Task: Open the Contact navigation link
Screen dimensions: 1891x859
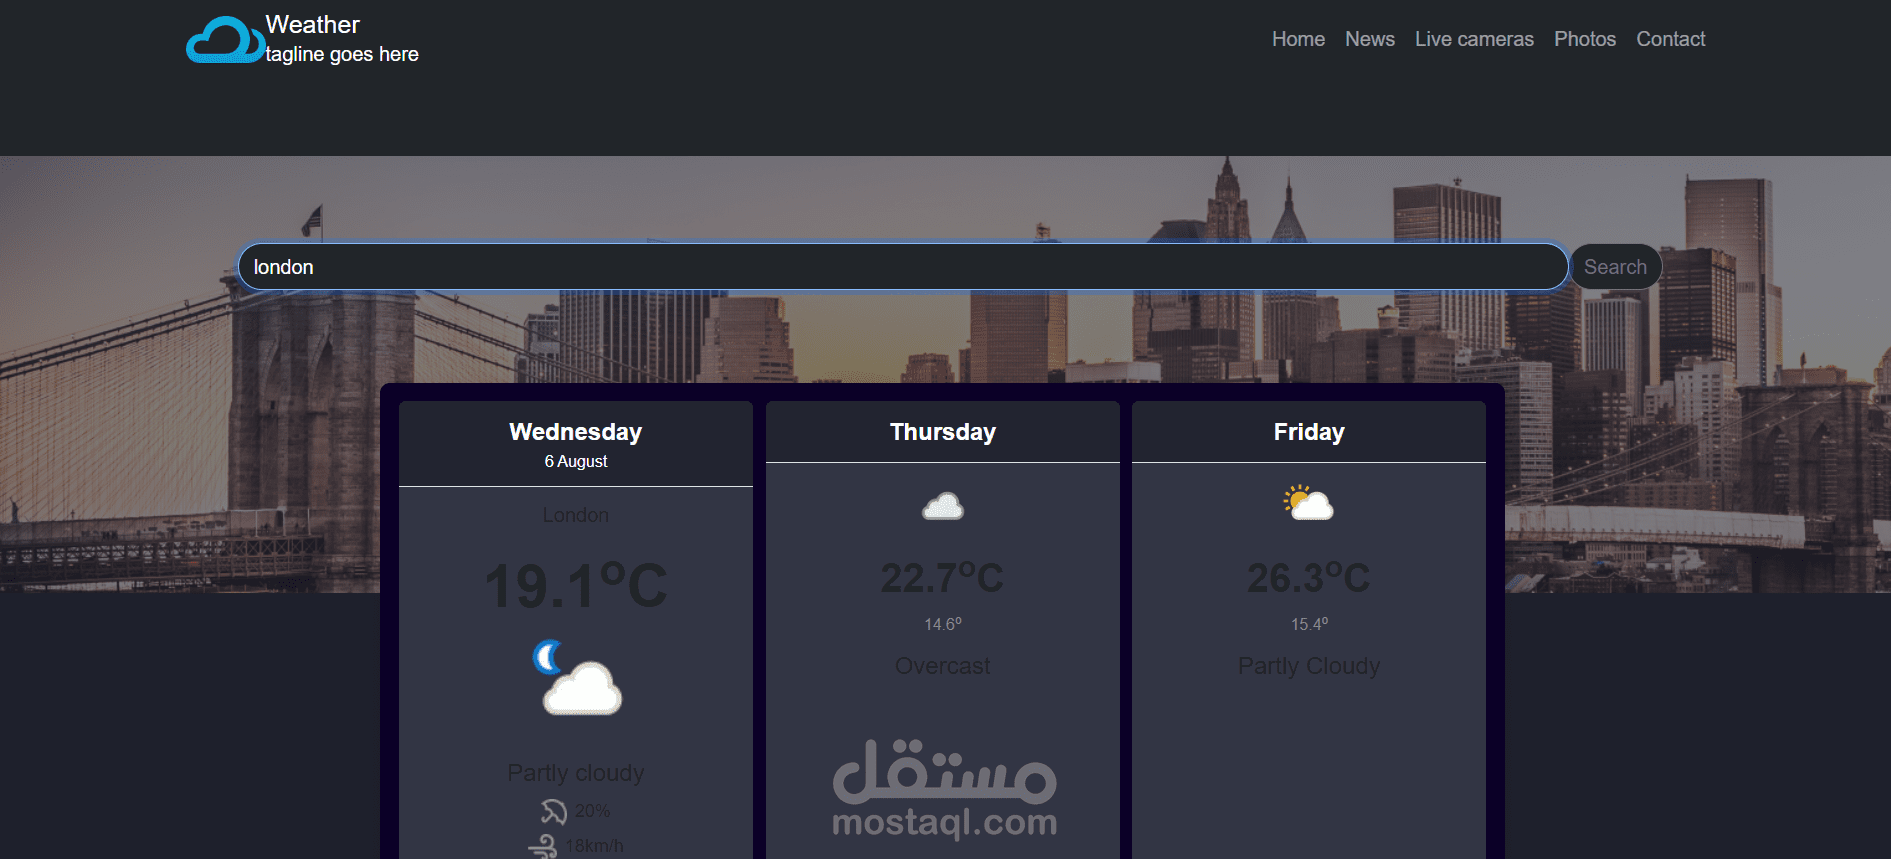Action: point(1670,39)
